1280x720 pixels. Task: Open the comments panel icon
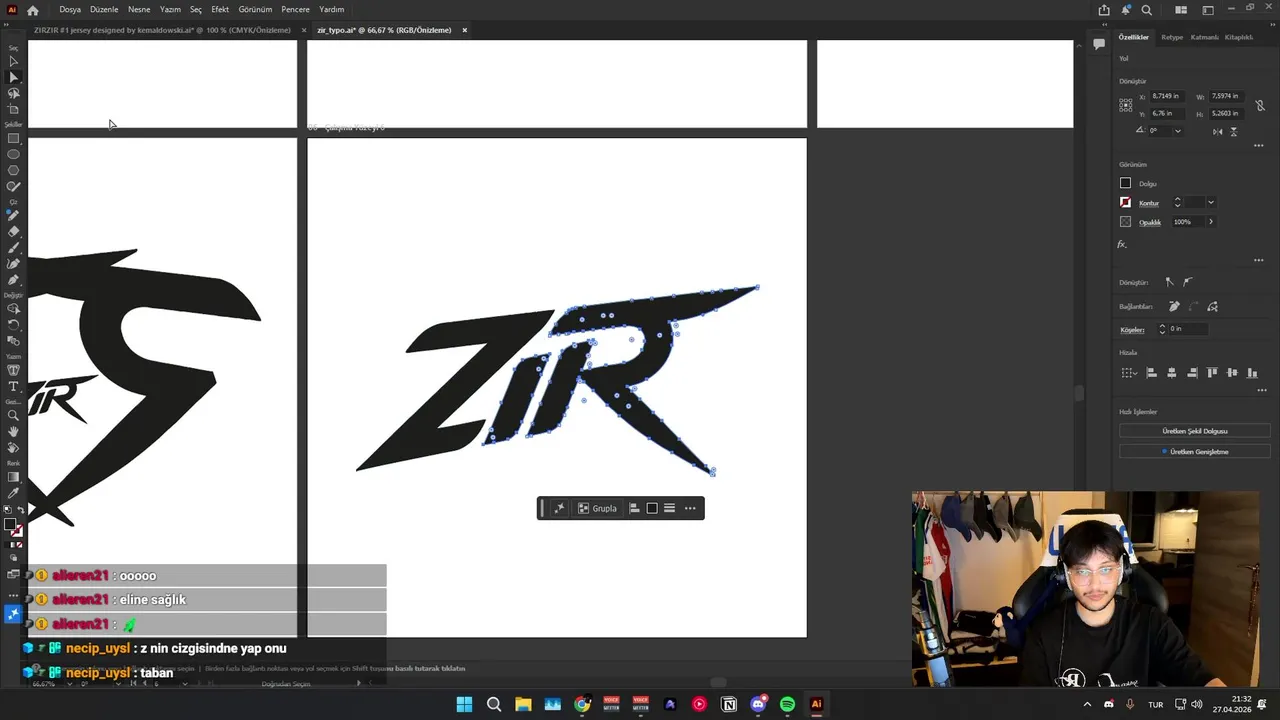click(1098, 44)
